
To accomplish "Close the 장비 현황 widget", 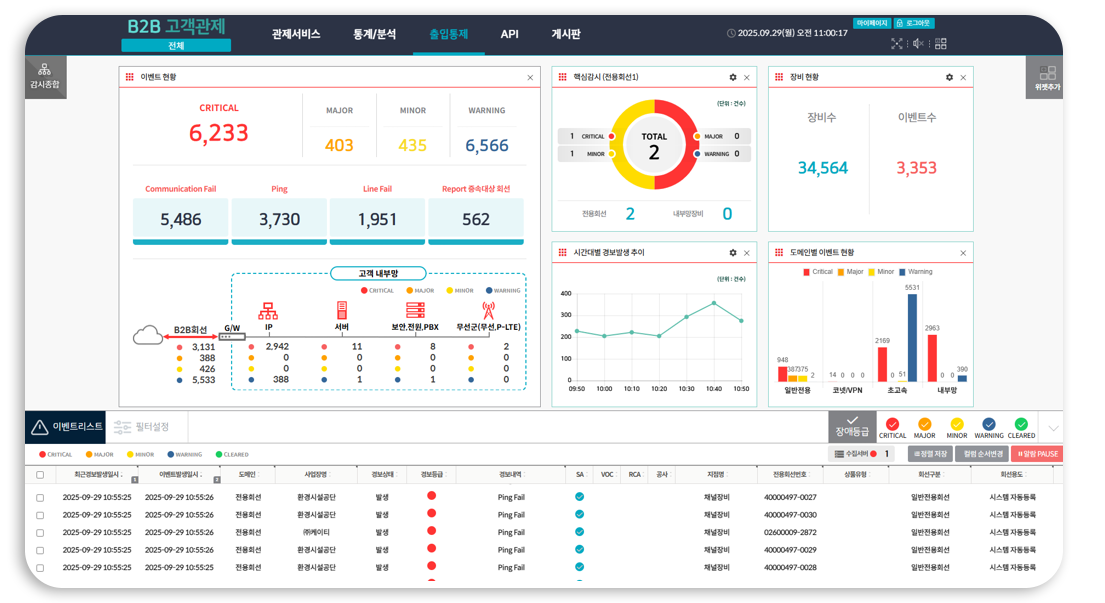I will coord(963,77).
